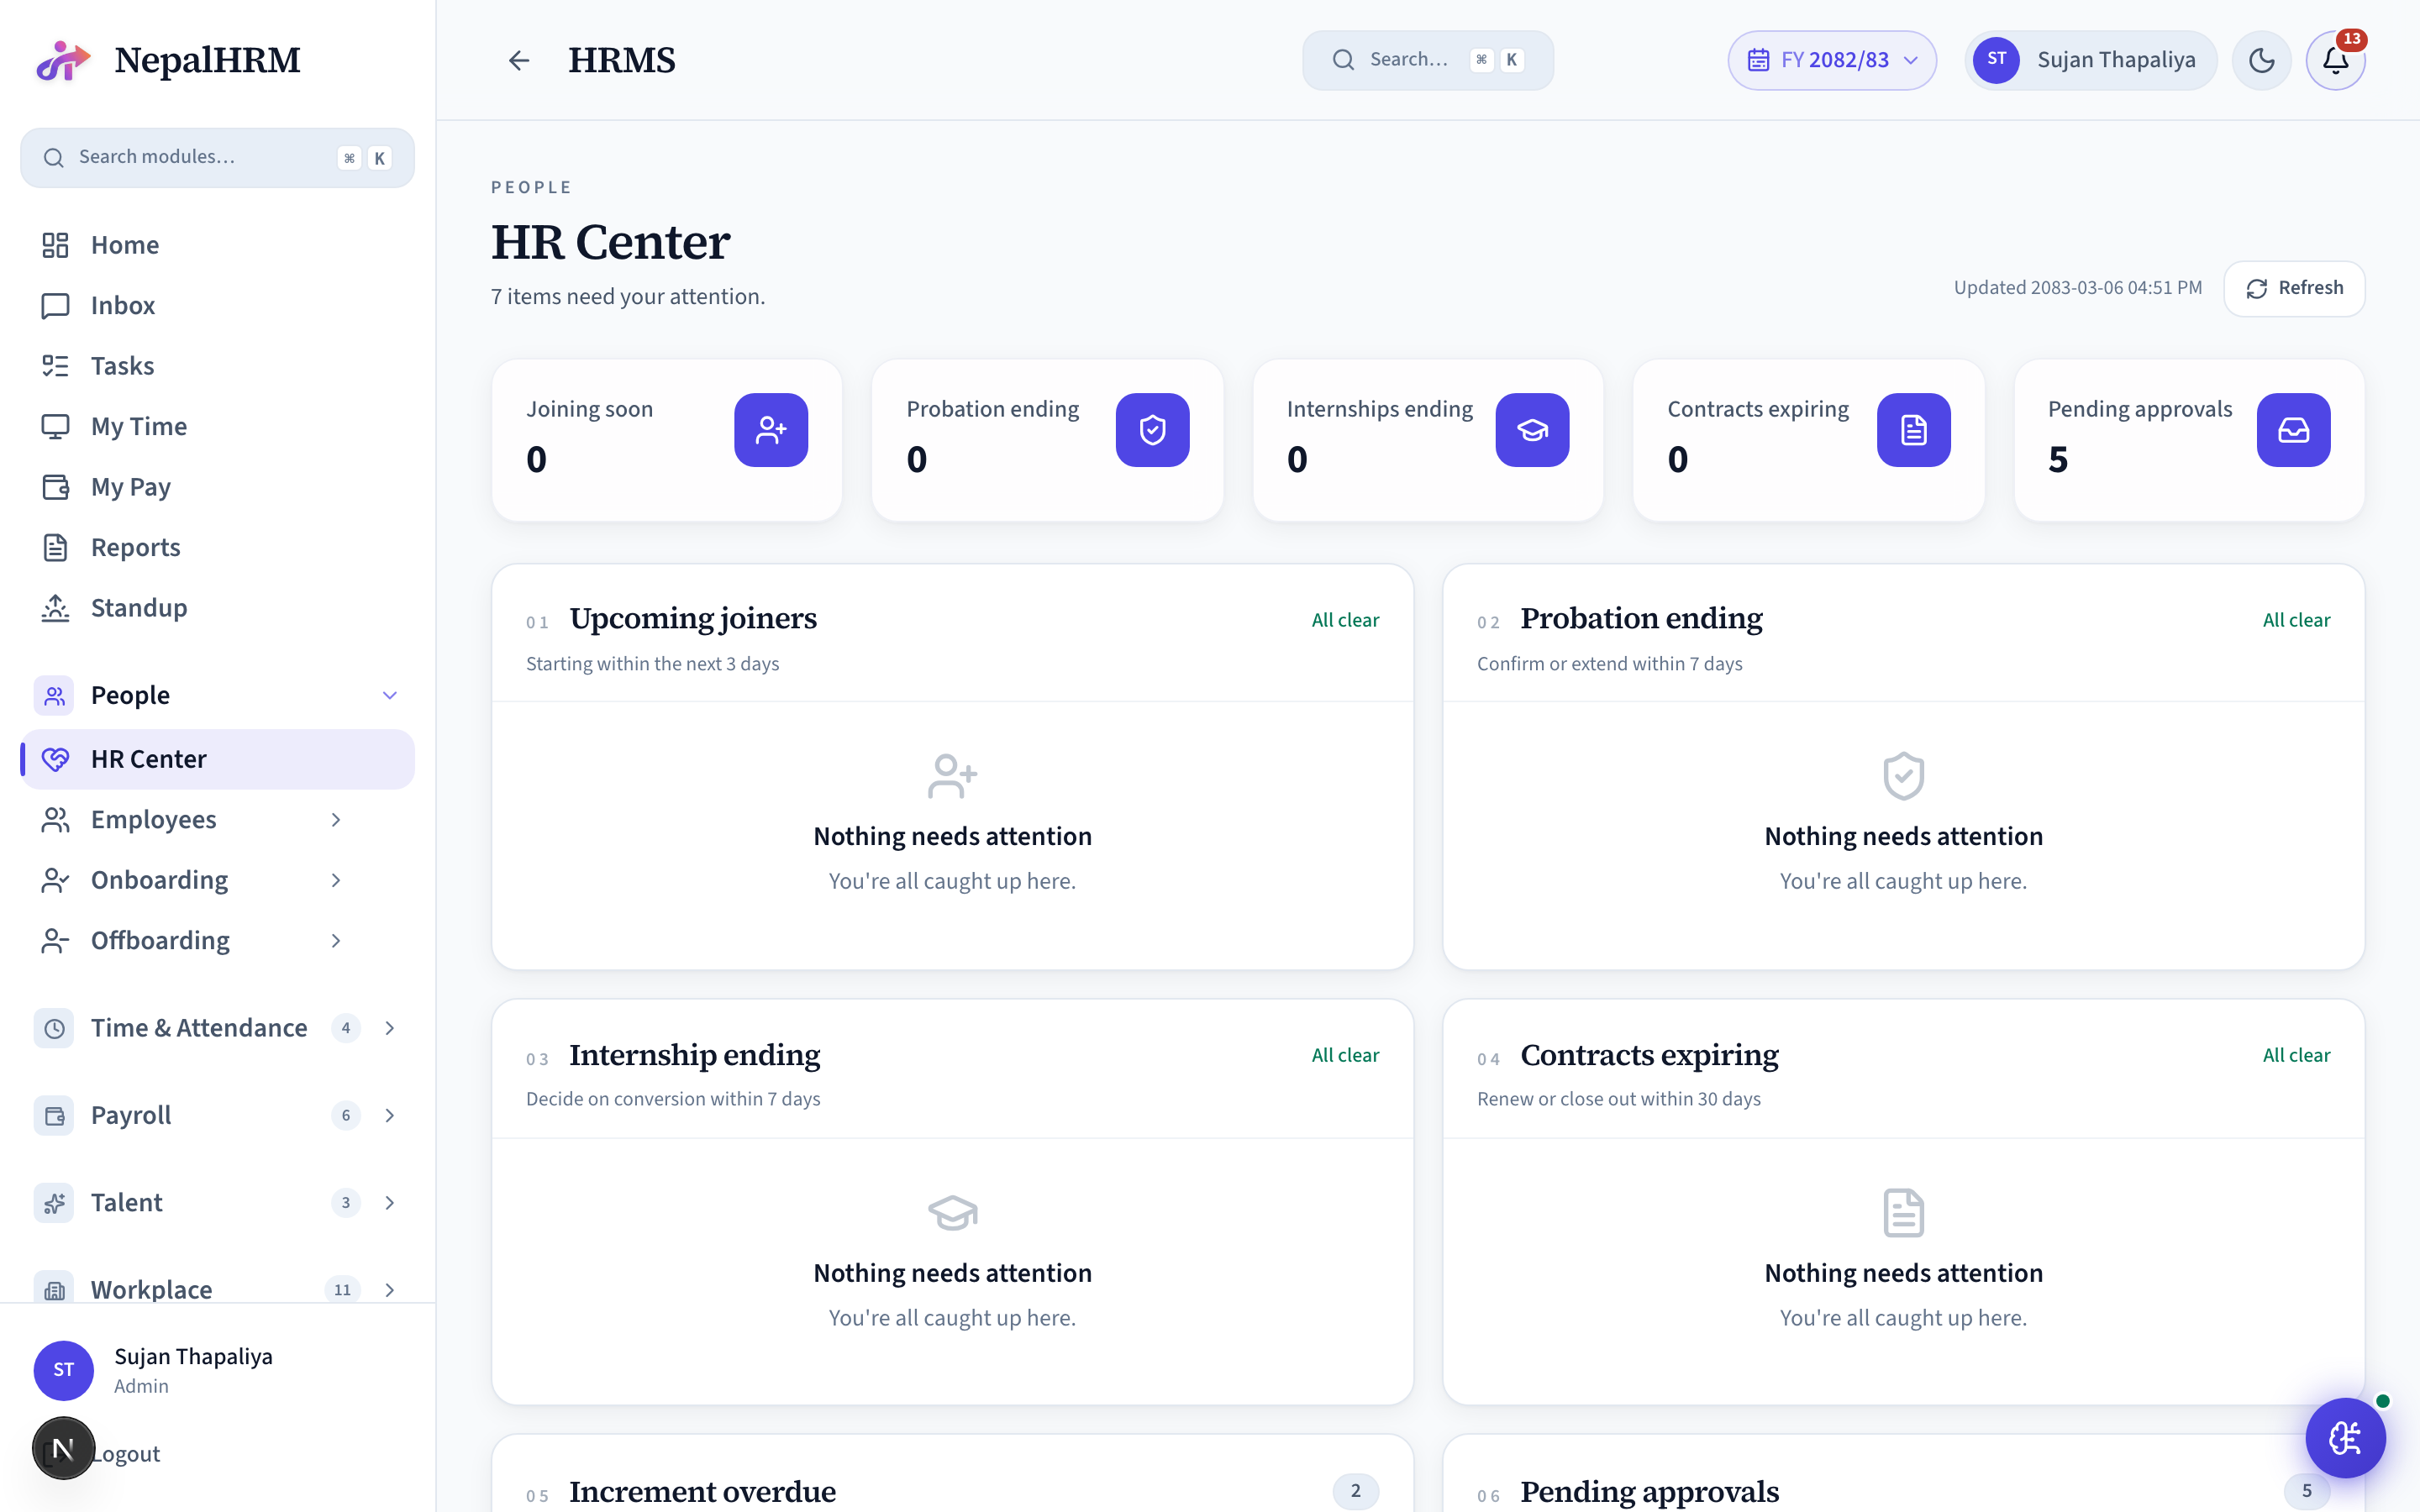
Task: Click the Upcoming joiners heading
Action: click(693, 618)
